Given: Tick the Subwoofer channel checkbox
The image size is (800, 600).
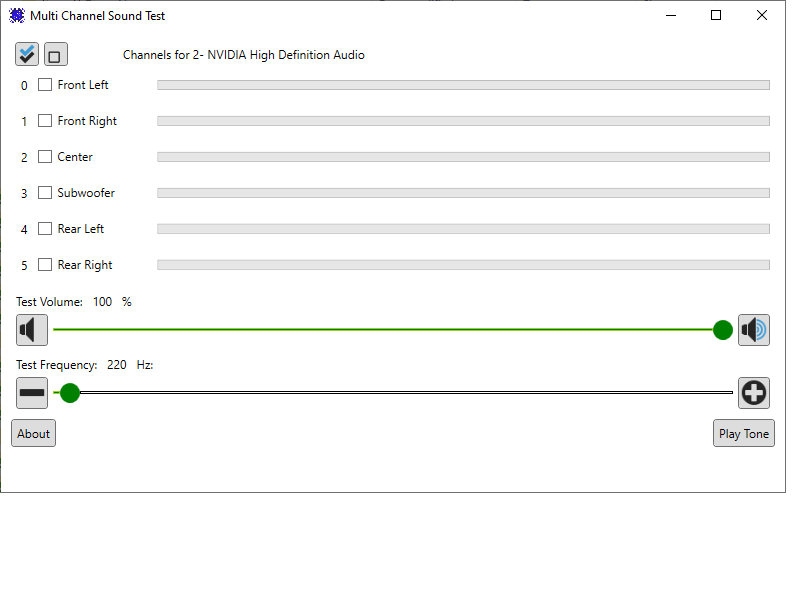Looking at the screenshot, I should pyautogui.click(x=45, y=193).
